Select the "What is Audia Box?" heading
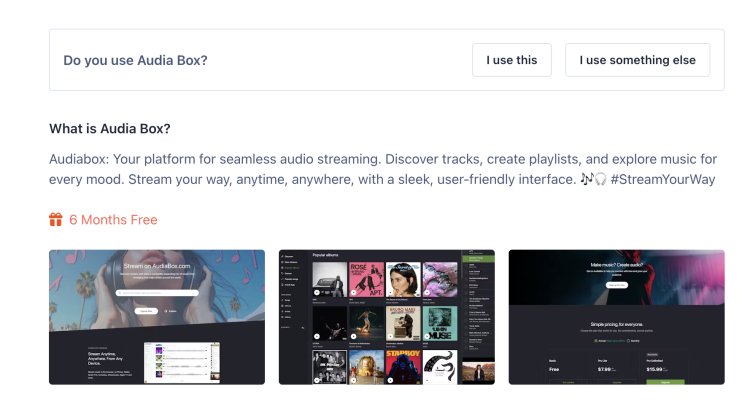The width and height of the screenshot is (750, 415). [110, 129]
